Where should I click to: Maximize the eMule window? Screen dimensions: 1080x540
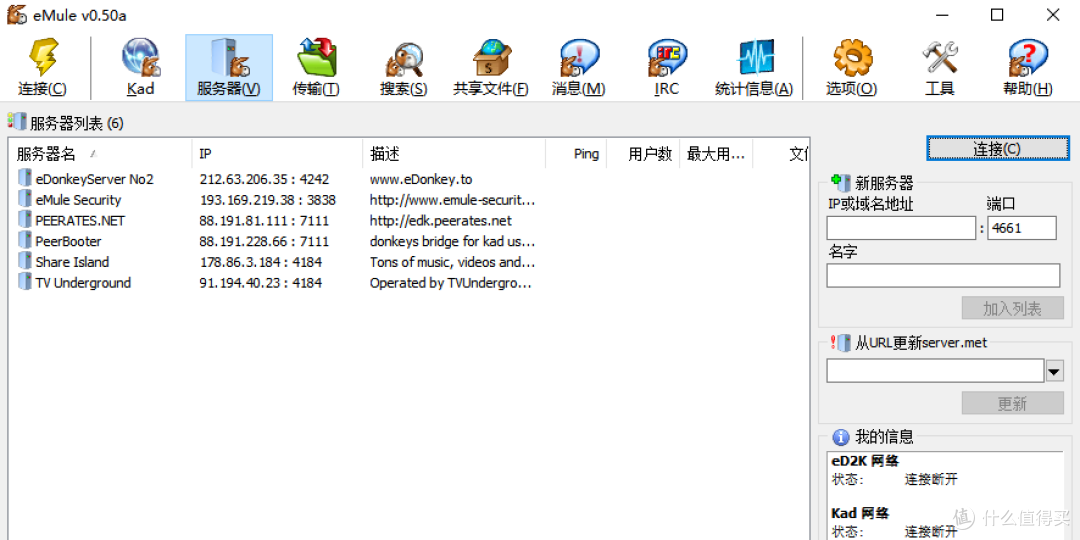(997, 14)
